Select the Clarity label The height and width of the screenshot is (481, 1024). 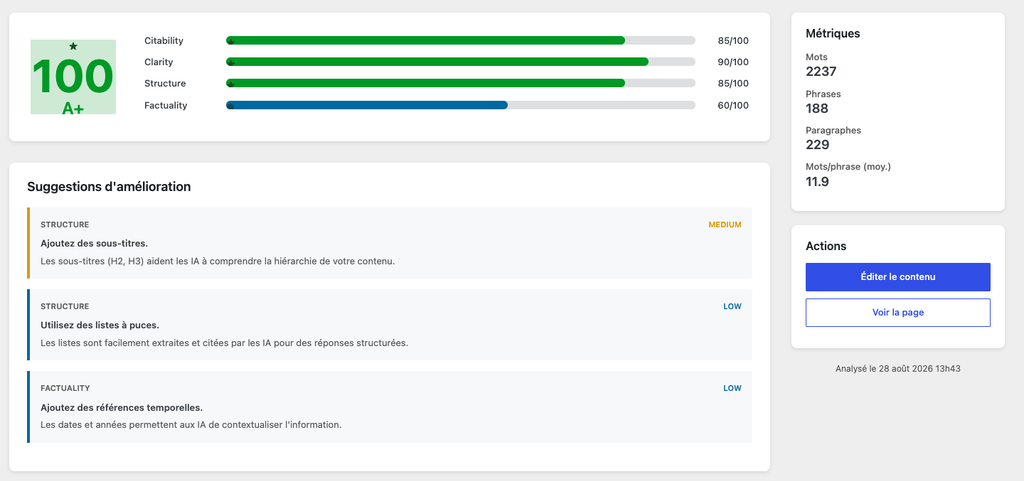(x=159, y=62)
